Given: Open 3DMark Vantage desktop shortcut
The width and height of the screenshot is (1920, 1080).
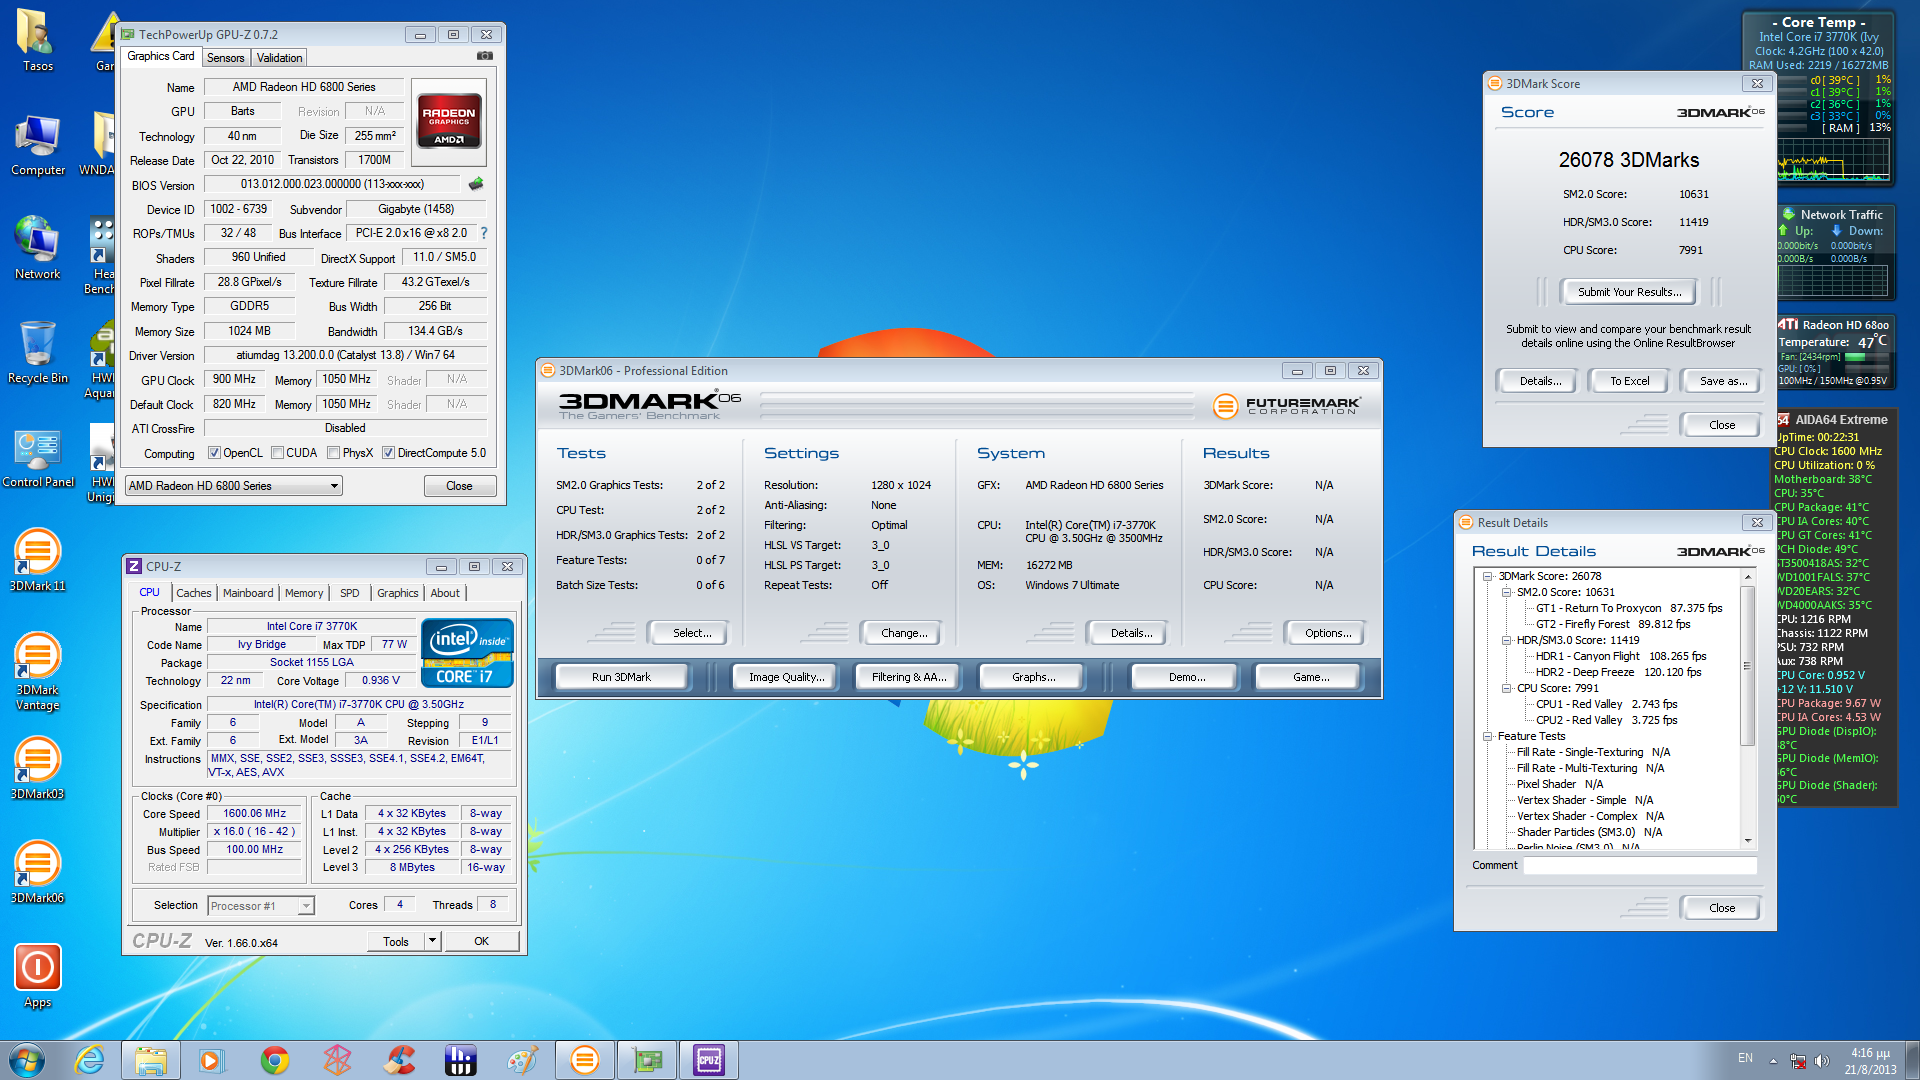Looking at the screenshot, I should pyautogui.click(x=37, y=671).
